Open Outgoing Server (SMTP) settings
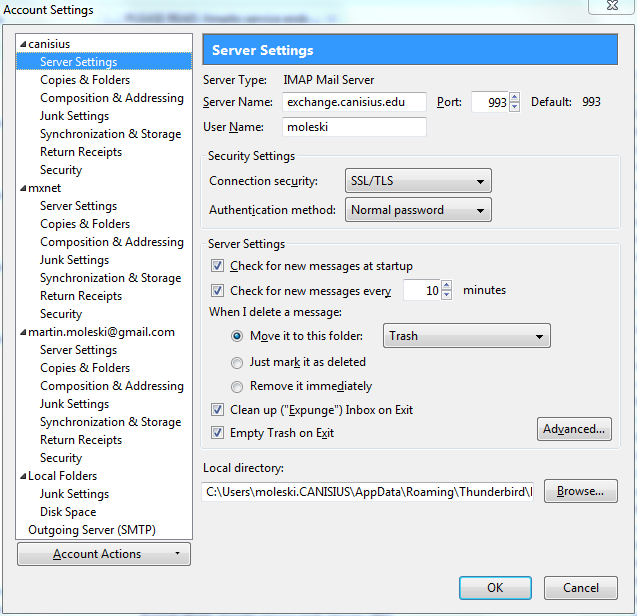637x616 pixels. pos(92,530)
